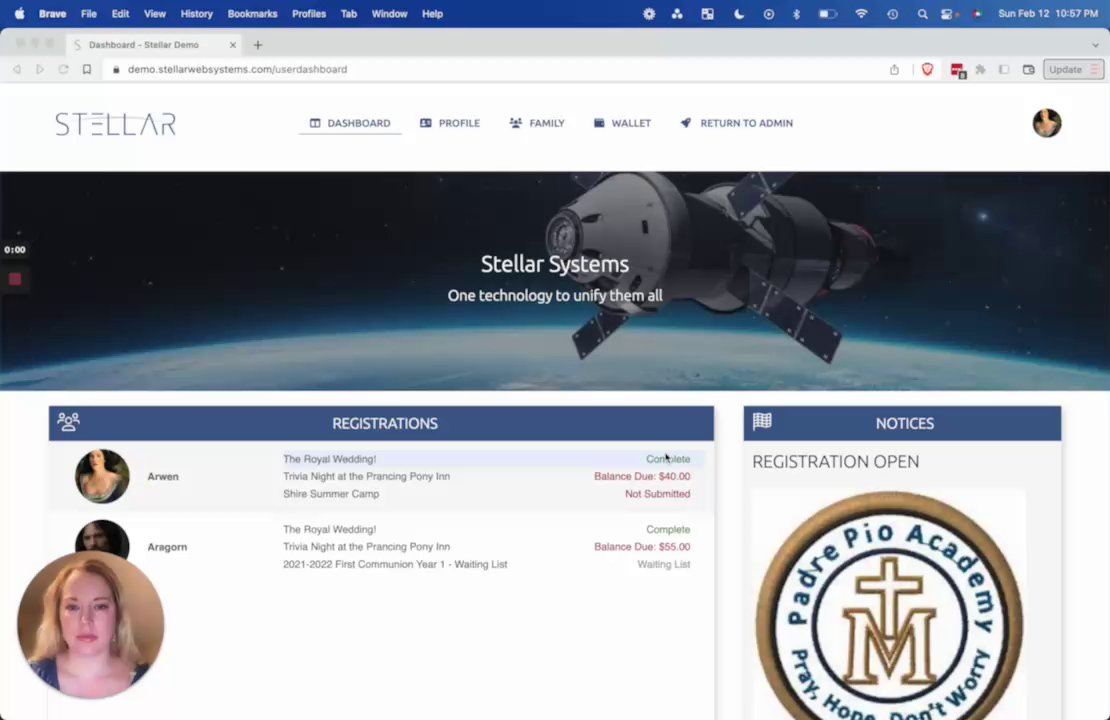Click the menu bar clock

(x=1048, y=13)
